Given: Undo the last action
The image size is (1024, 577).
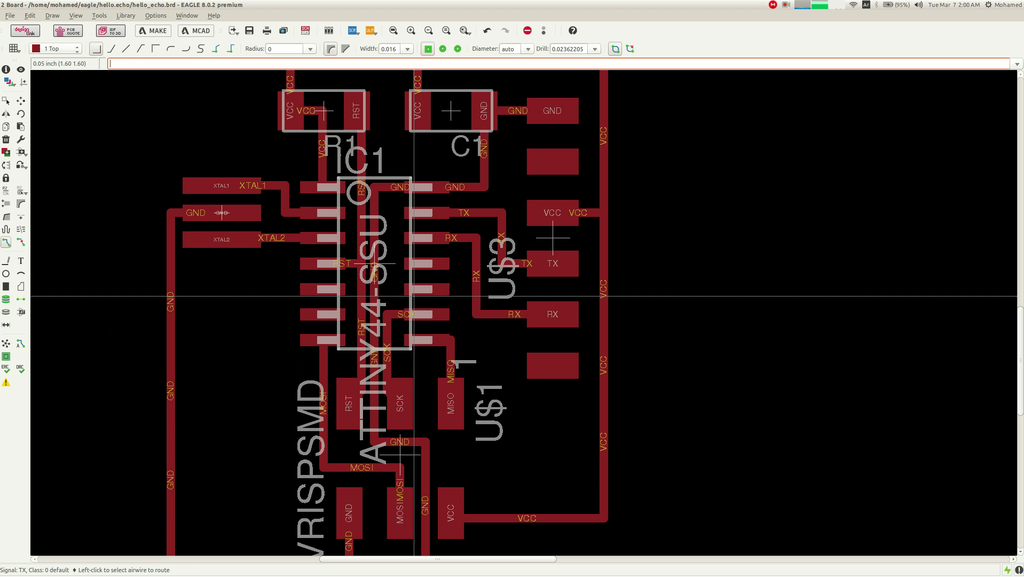Looking at the screenshot, I should pos(487,31).
